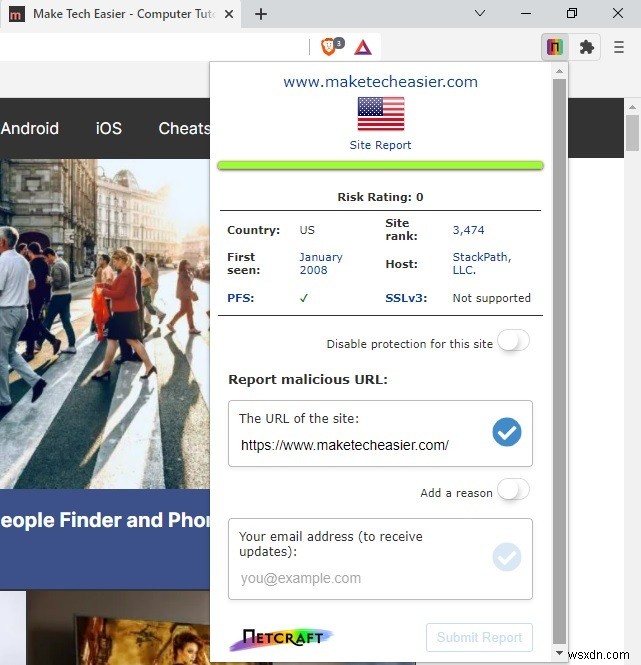
Task: Click the webpage scrollbar thumb
Action: tap(633, 133)
